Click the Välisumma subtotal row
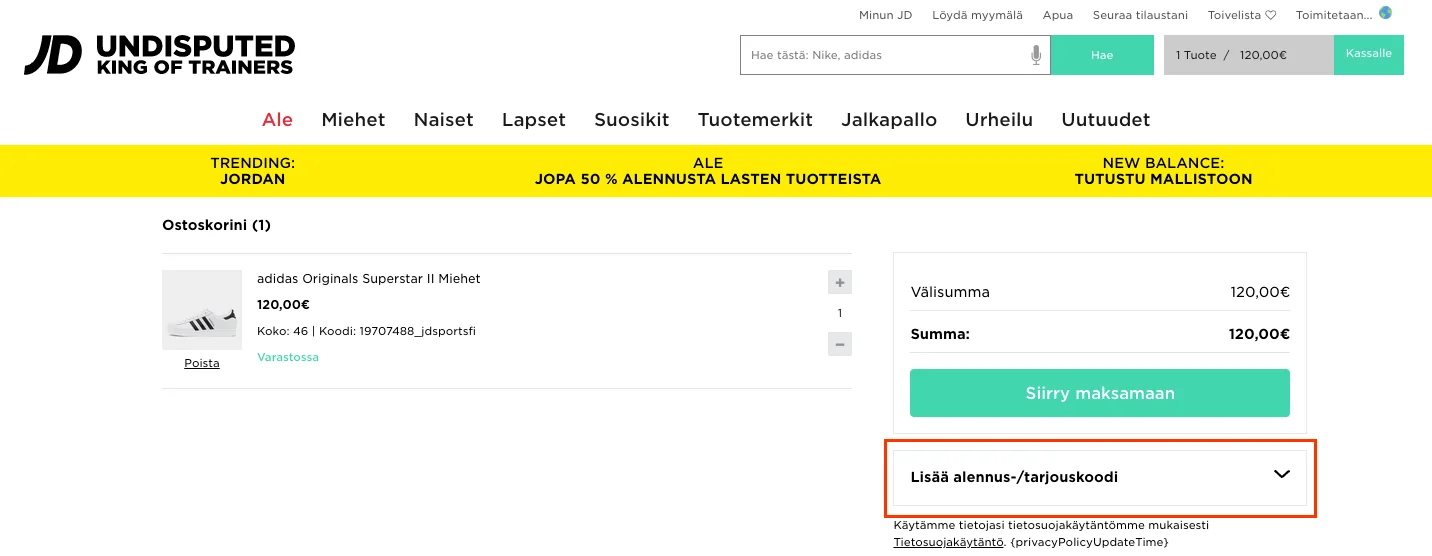This screenshot has height=556, width=1432. pyautogui.click(x=1100, y=293)
